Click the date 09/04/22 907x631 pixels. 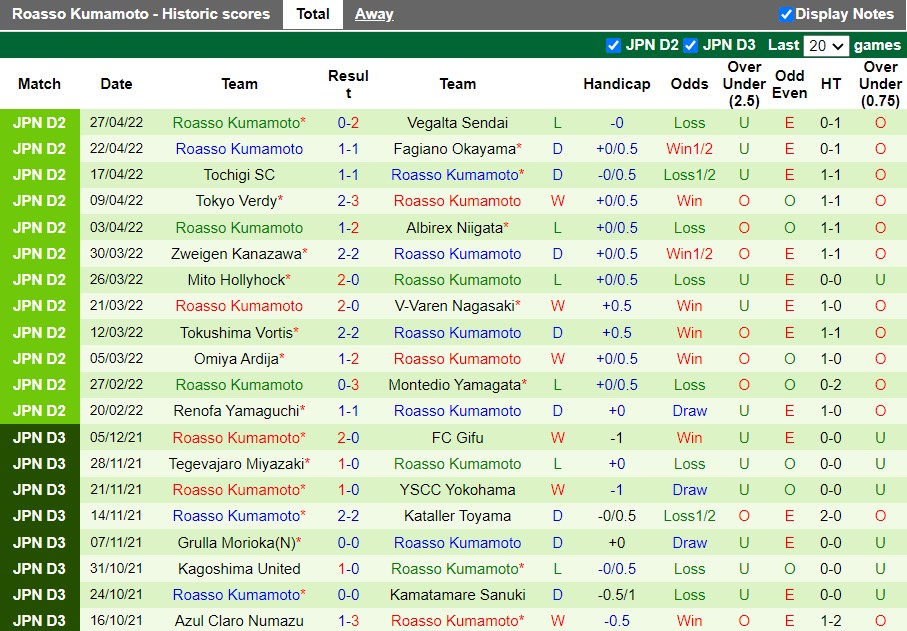point(116,201)
